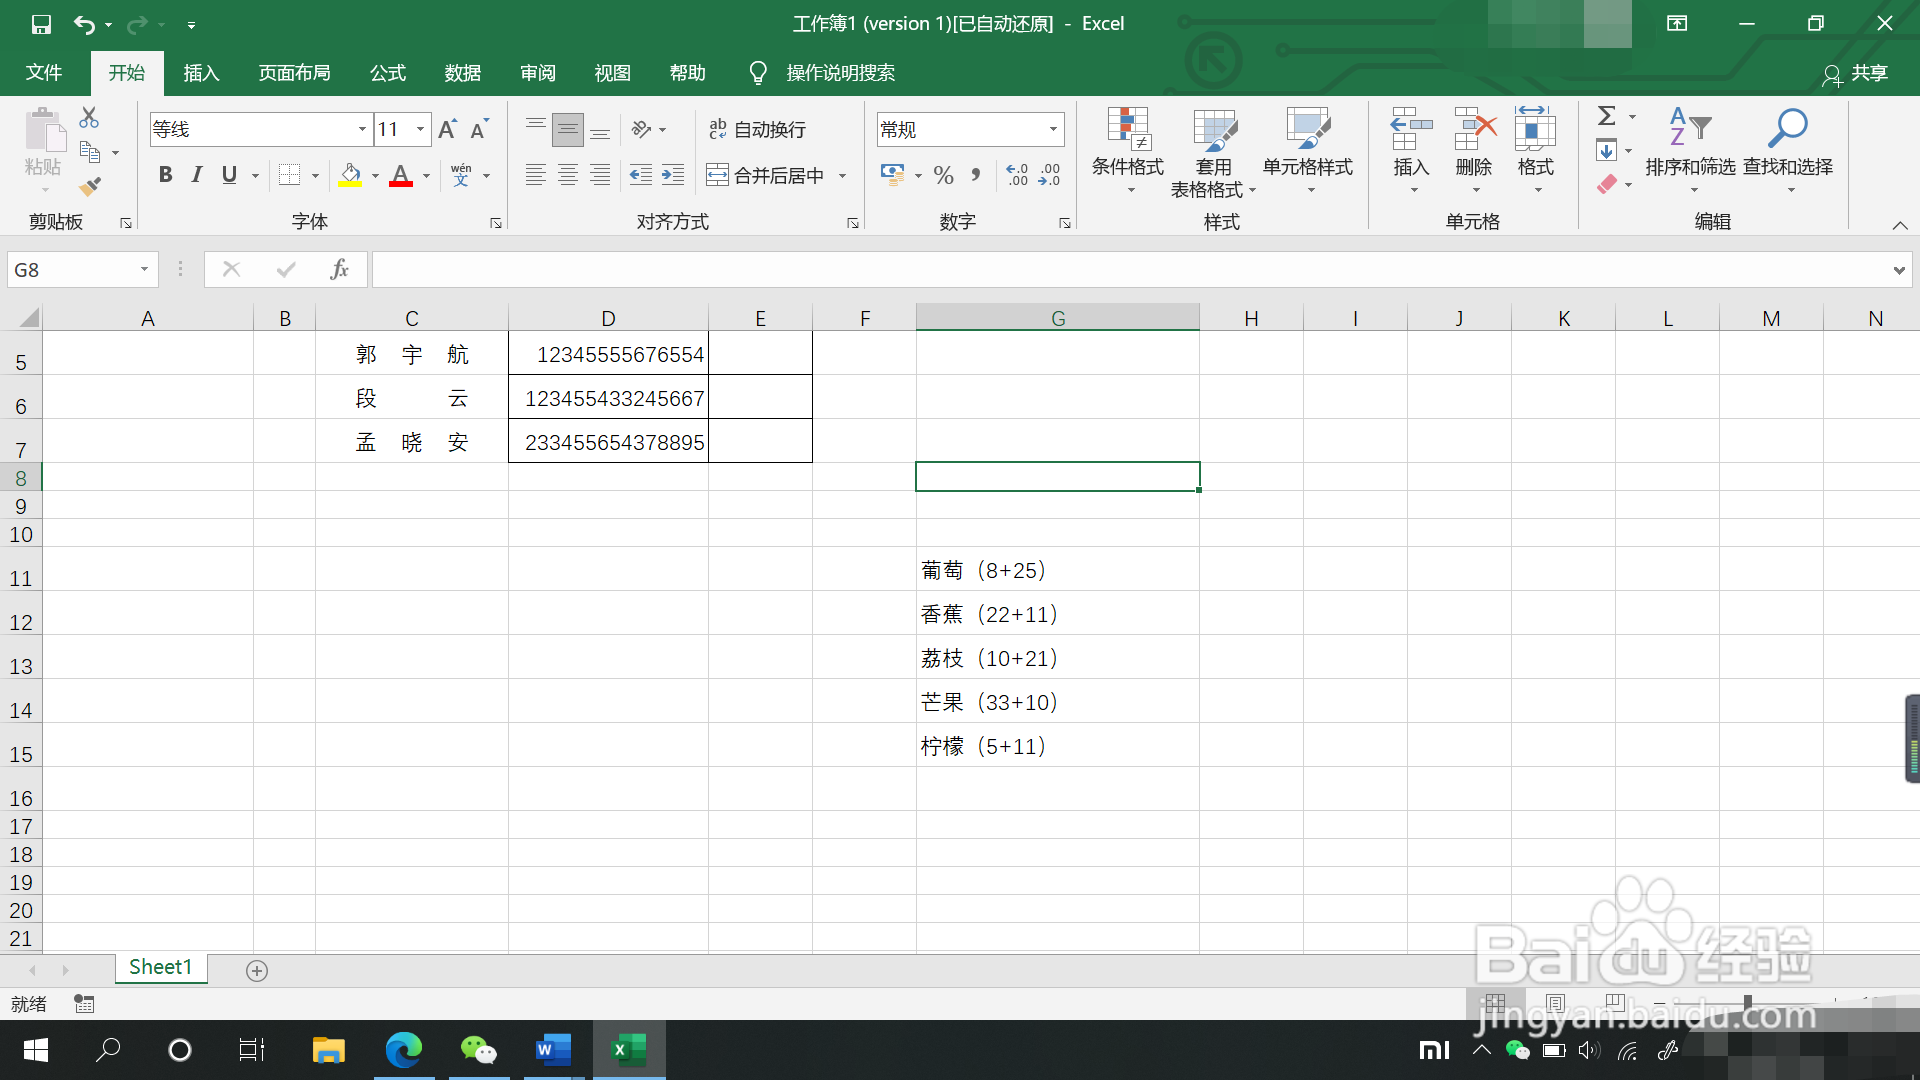Apply the yellow fill color swatch

[x=350, y=176]
